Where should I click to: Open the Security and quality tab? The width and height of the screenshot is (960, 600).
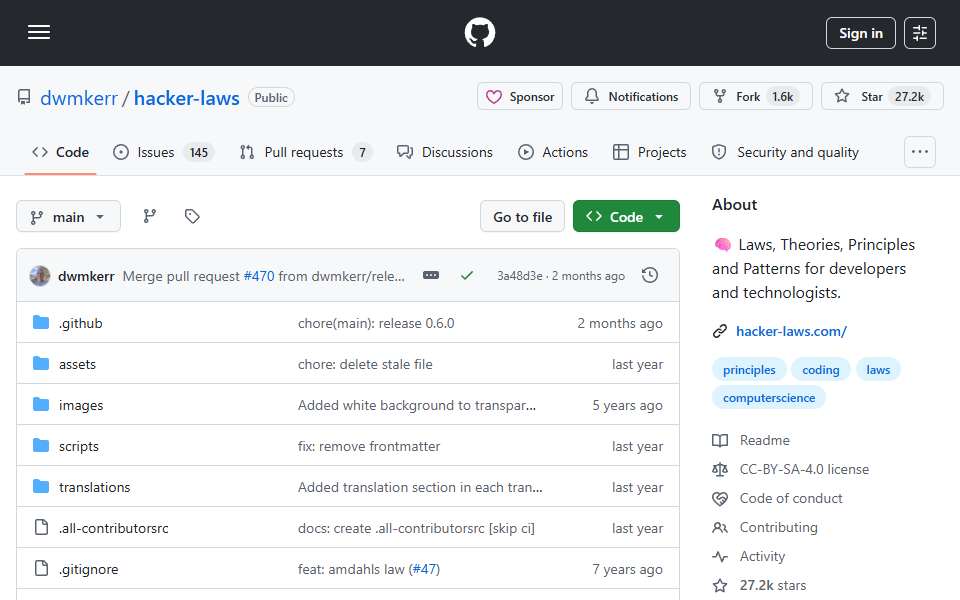(786, 152)
